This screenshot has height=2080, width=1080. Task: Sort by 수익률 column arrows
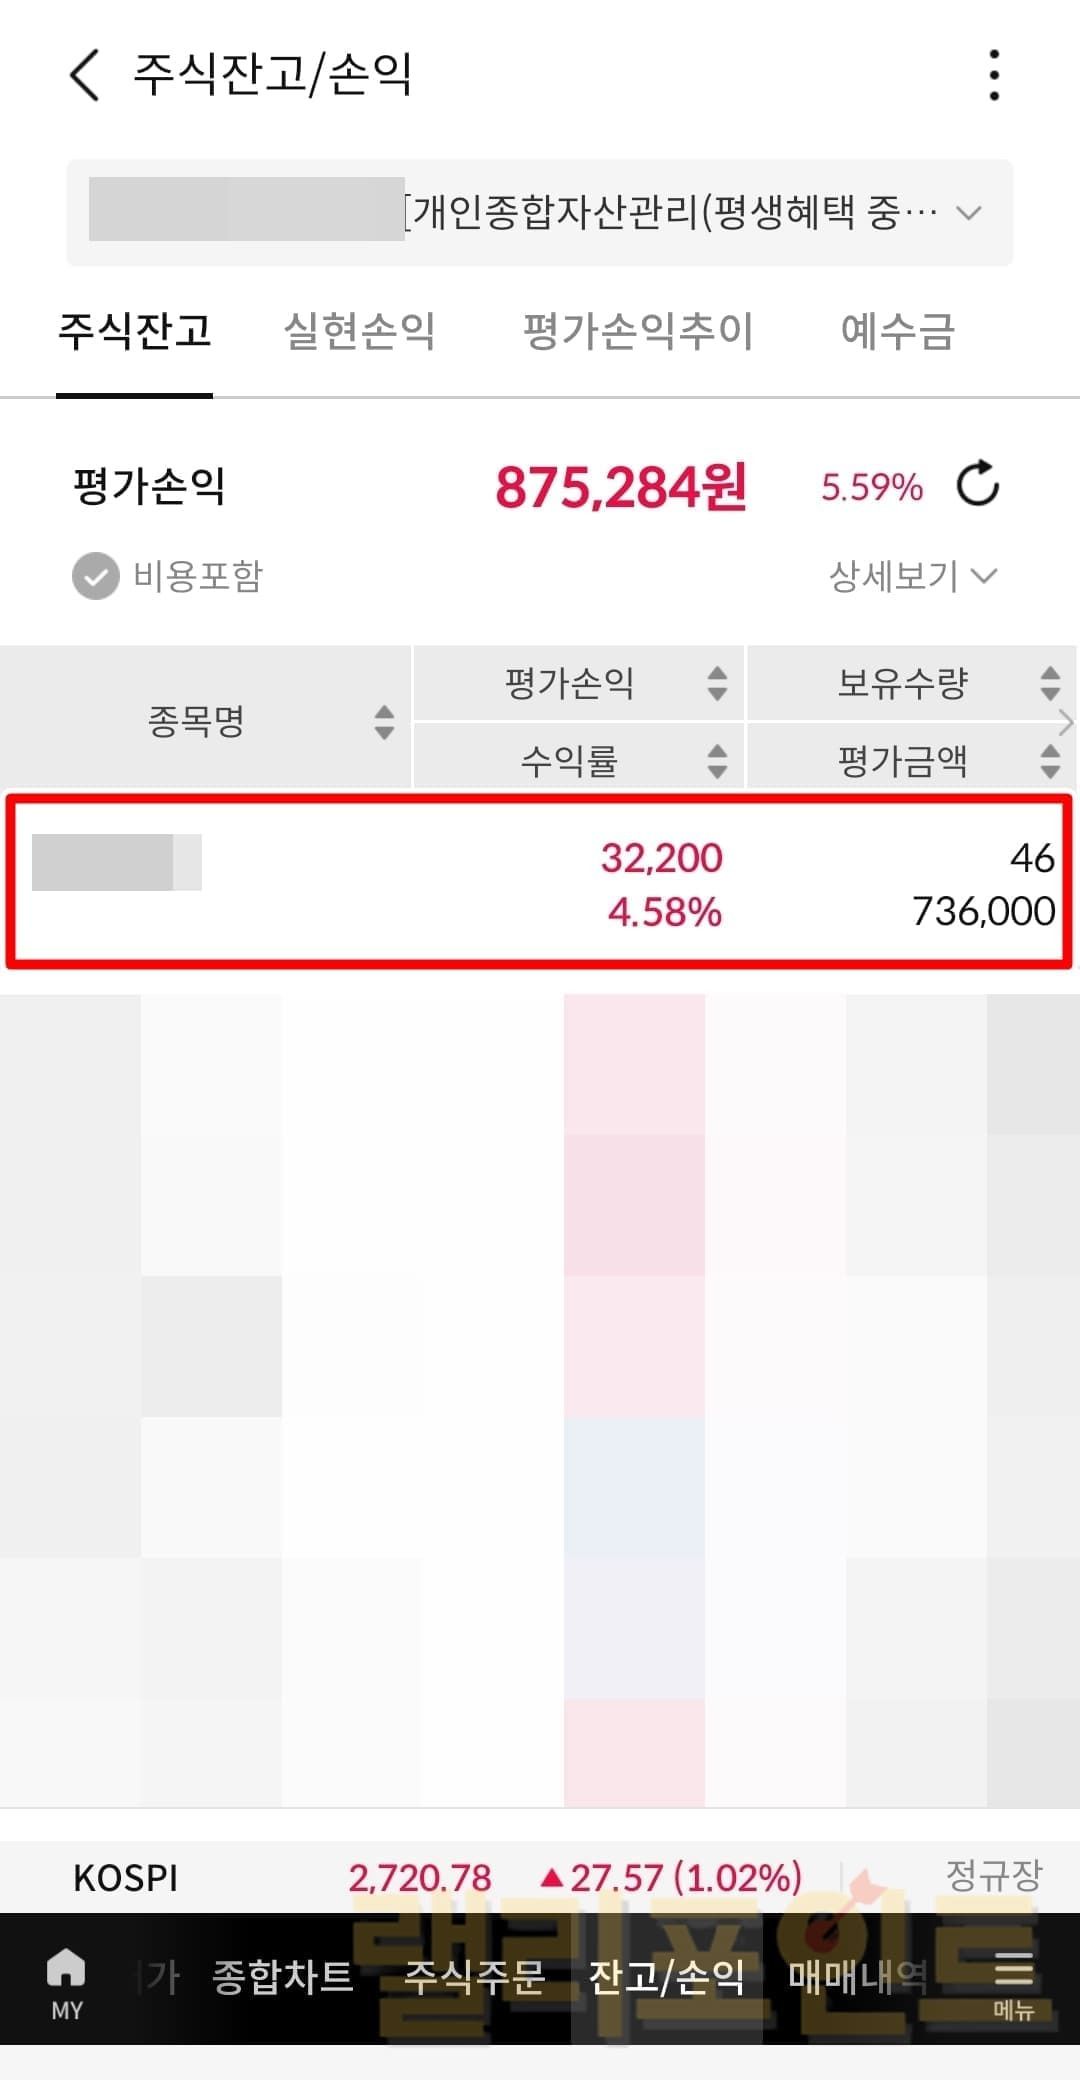click(717, 761)
